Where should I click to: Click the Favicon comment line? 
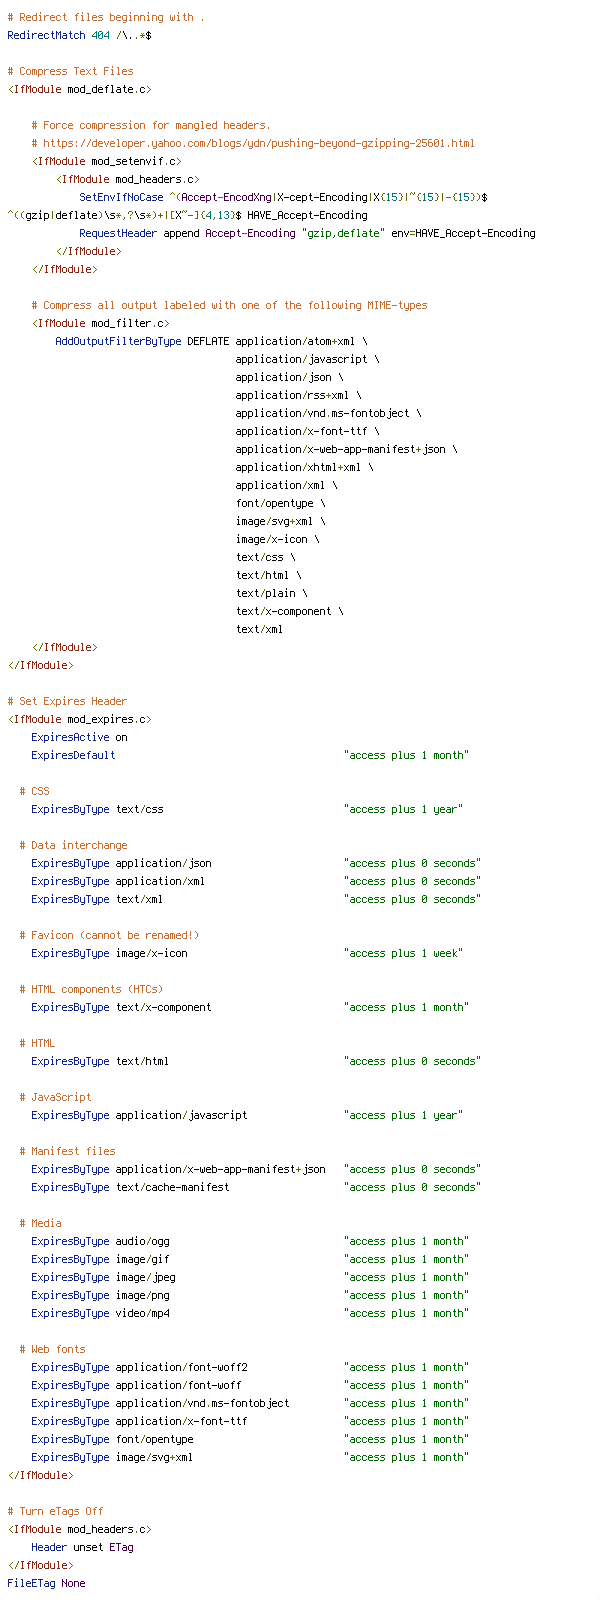coord(109,935)
